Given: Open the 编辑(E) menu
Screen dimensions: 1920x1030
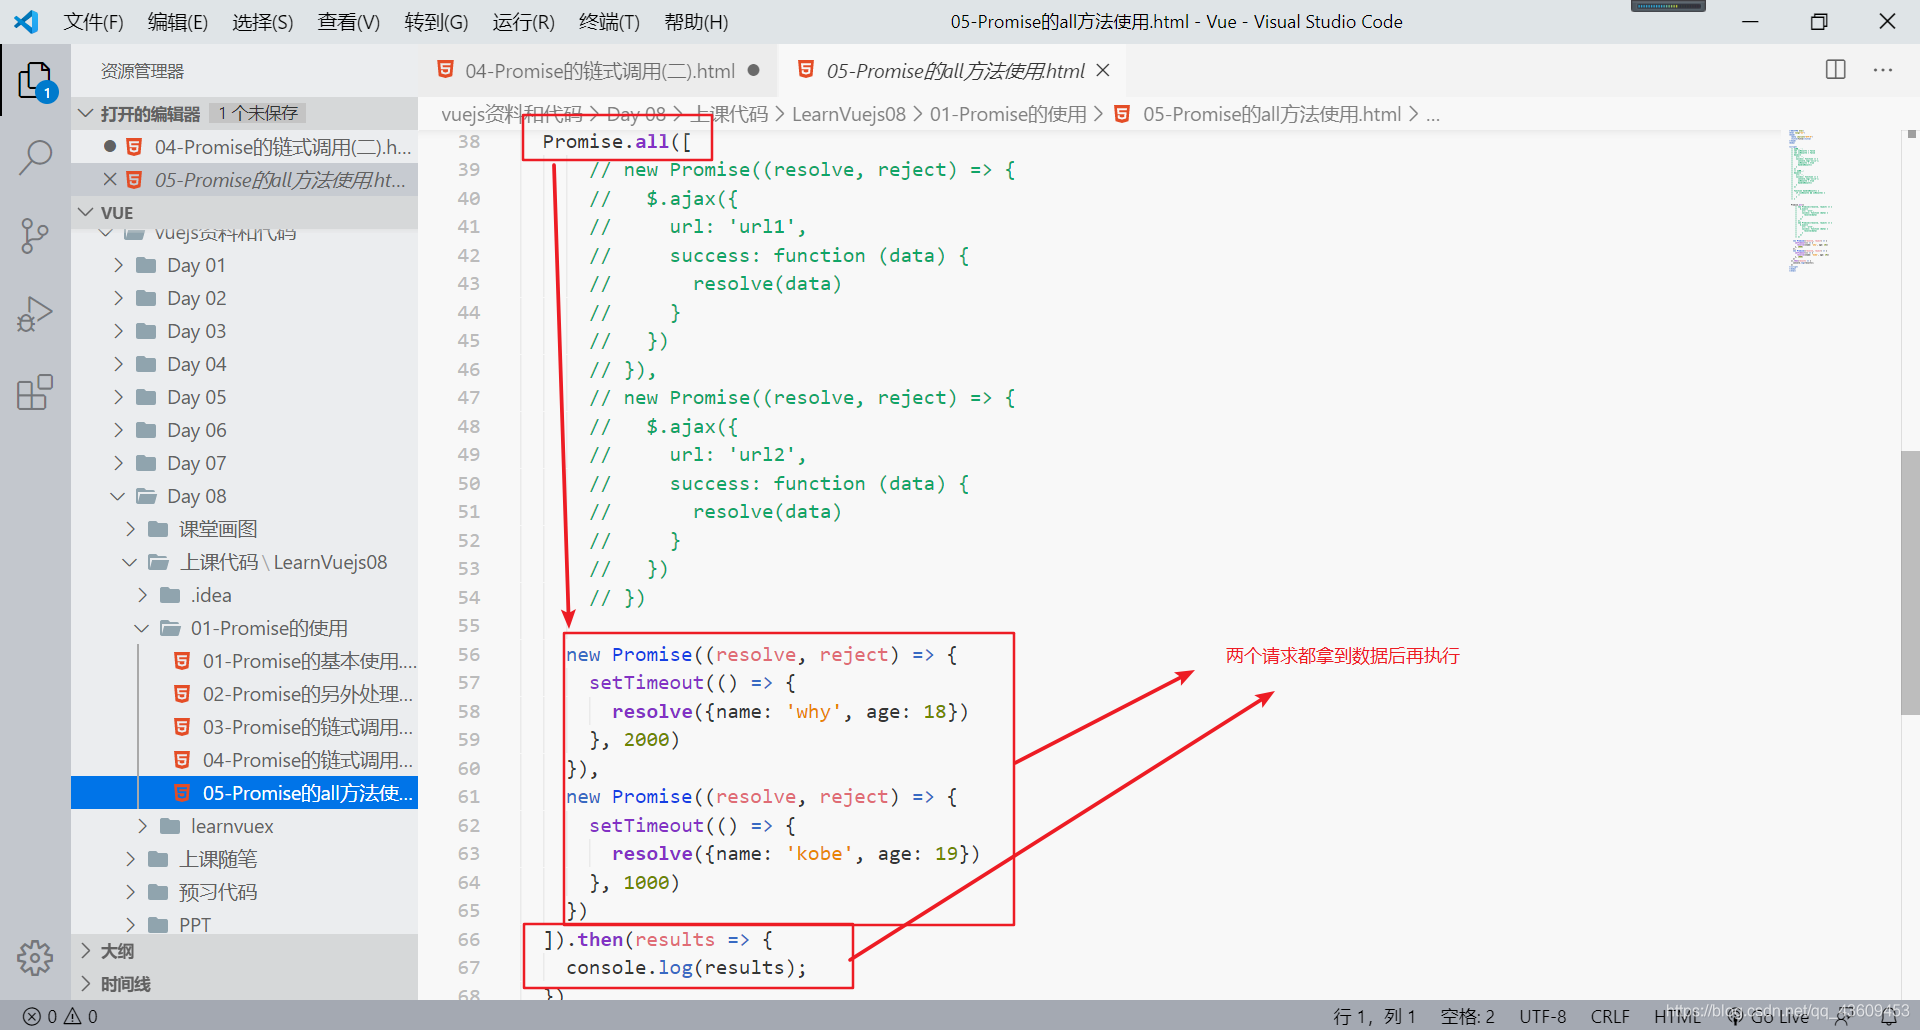Looking at the screenshot, I should point(178,22).
